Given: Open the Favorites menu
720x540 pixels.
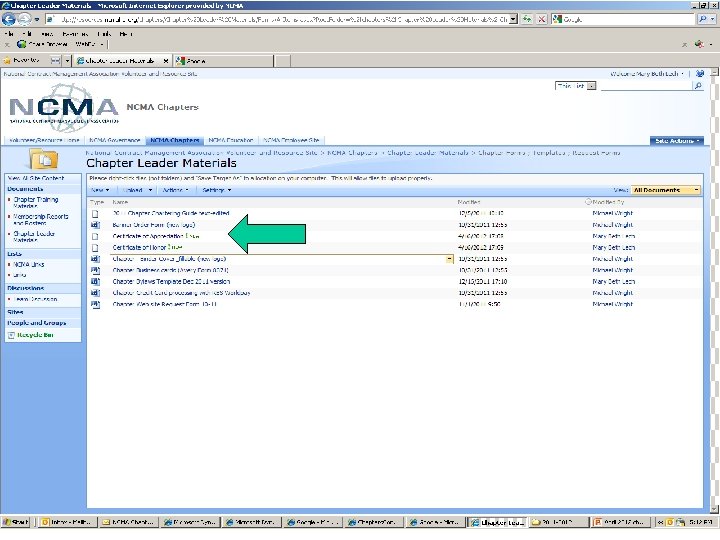Looking at the screenshot, I should [75, 34].
